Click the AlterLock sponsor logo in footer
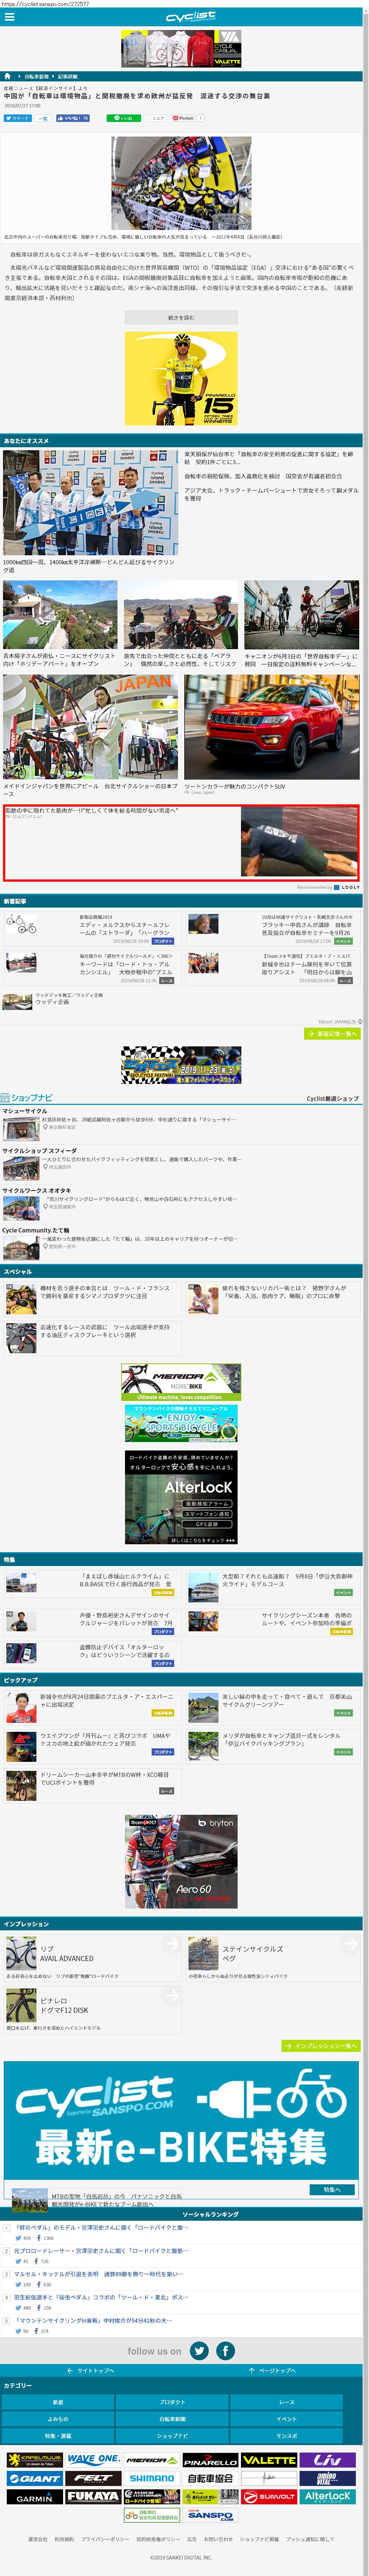The image size is (369, 2576). (328, 2496)
